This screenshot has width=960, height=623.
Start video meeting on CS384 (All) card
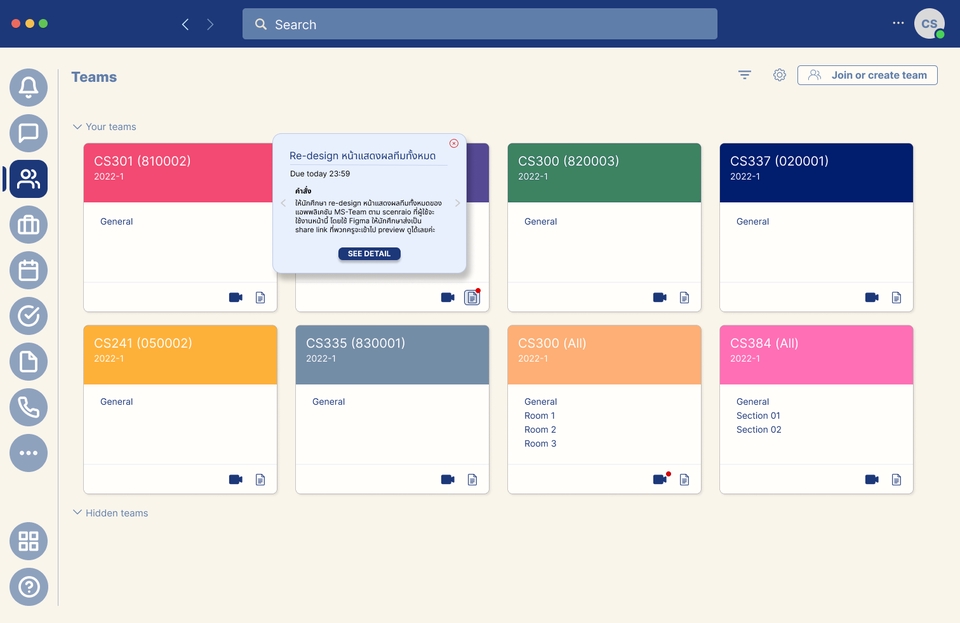pyautogui.click(x=872, y=479)
